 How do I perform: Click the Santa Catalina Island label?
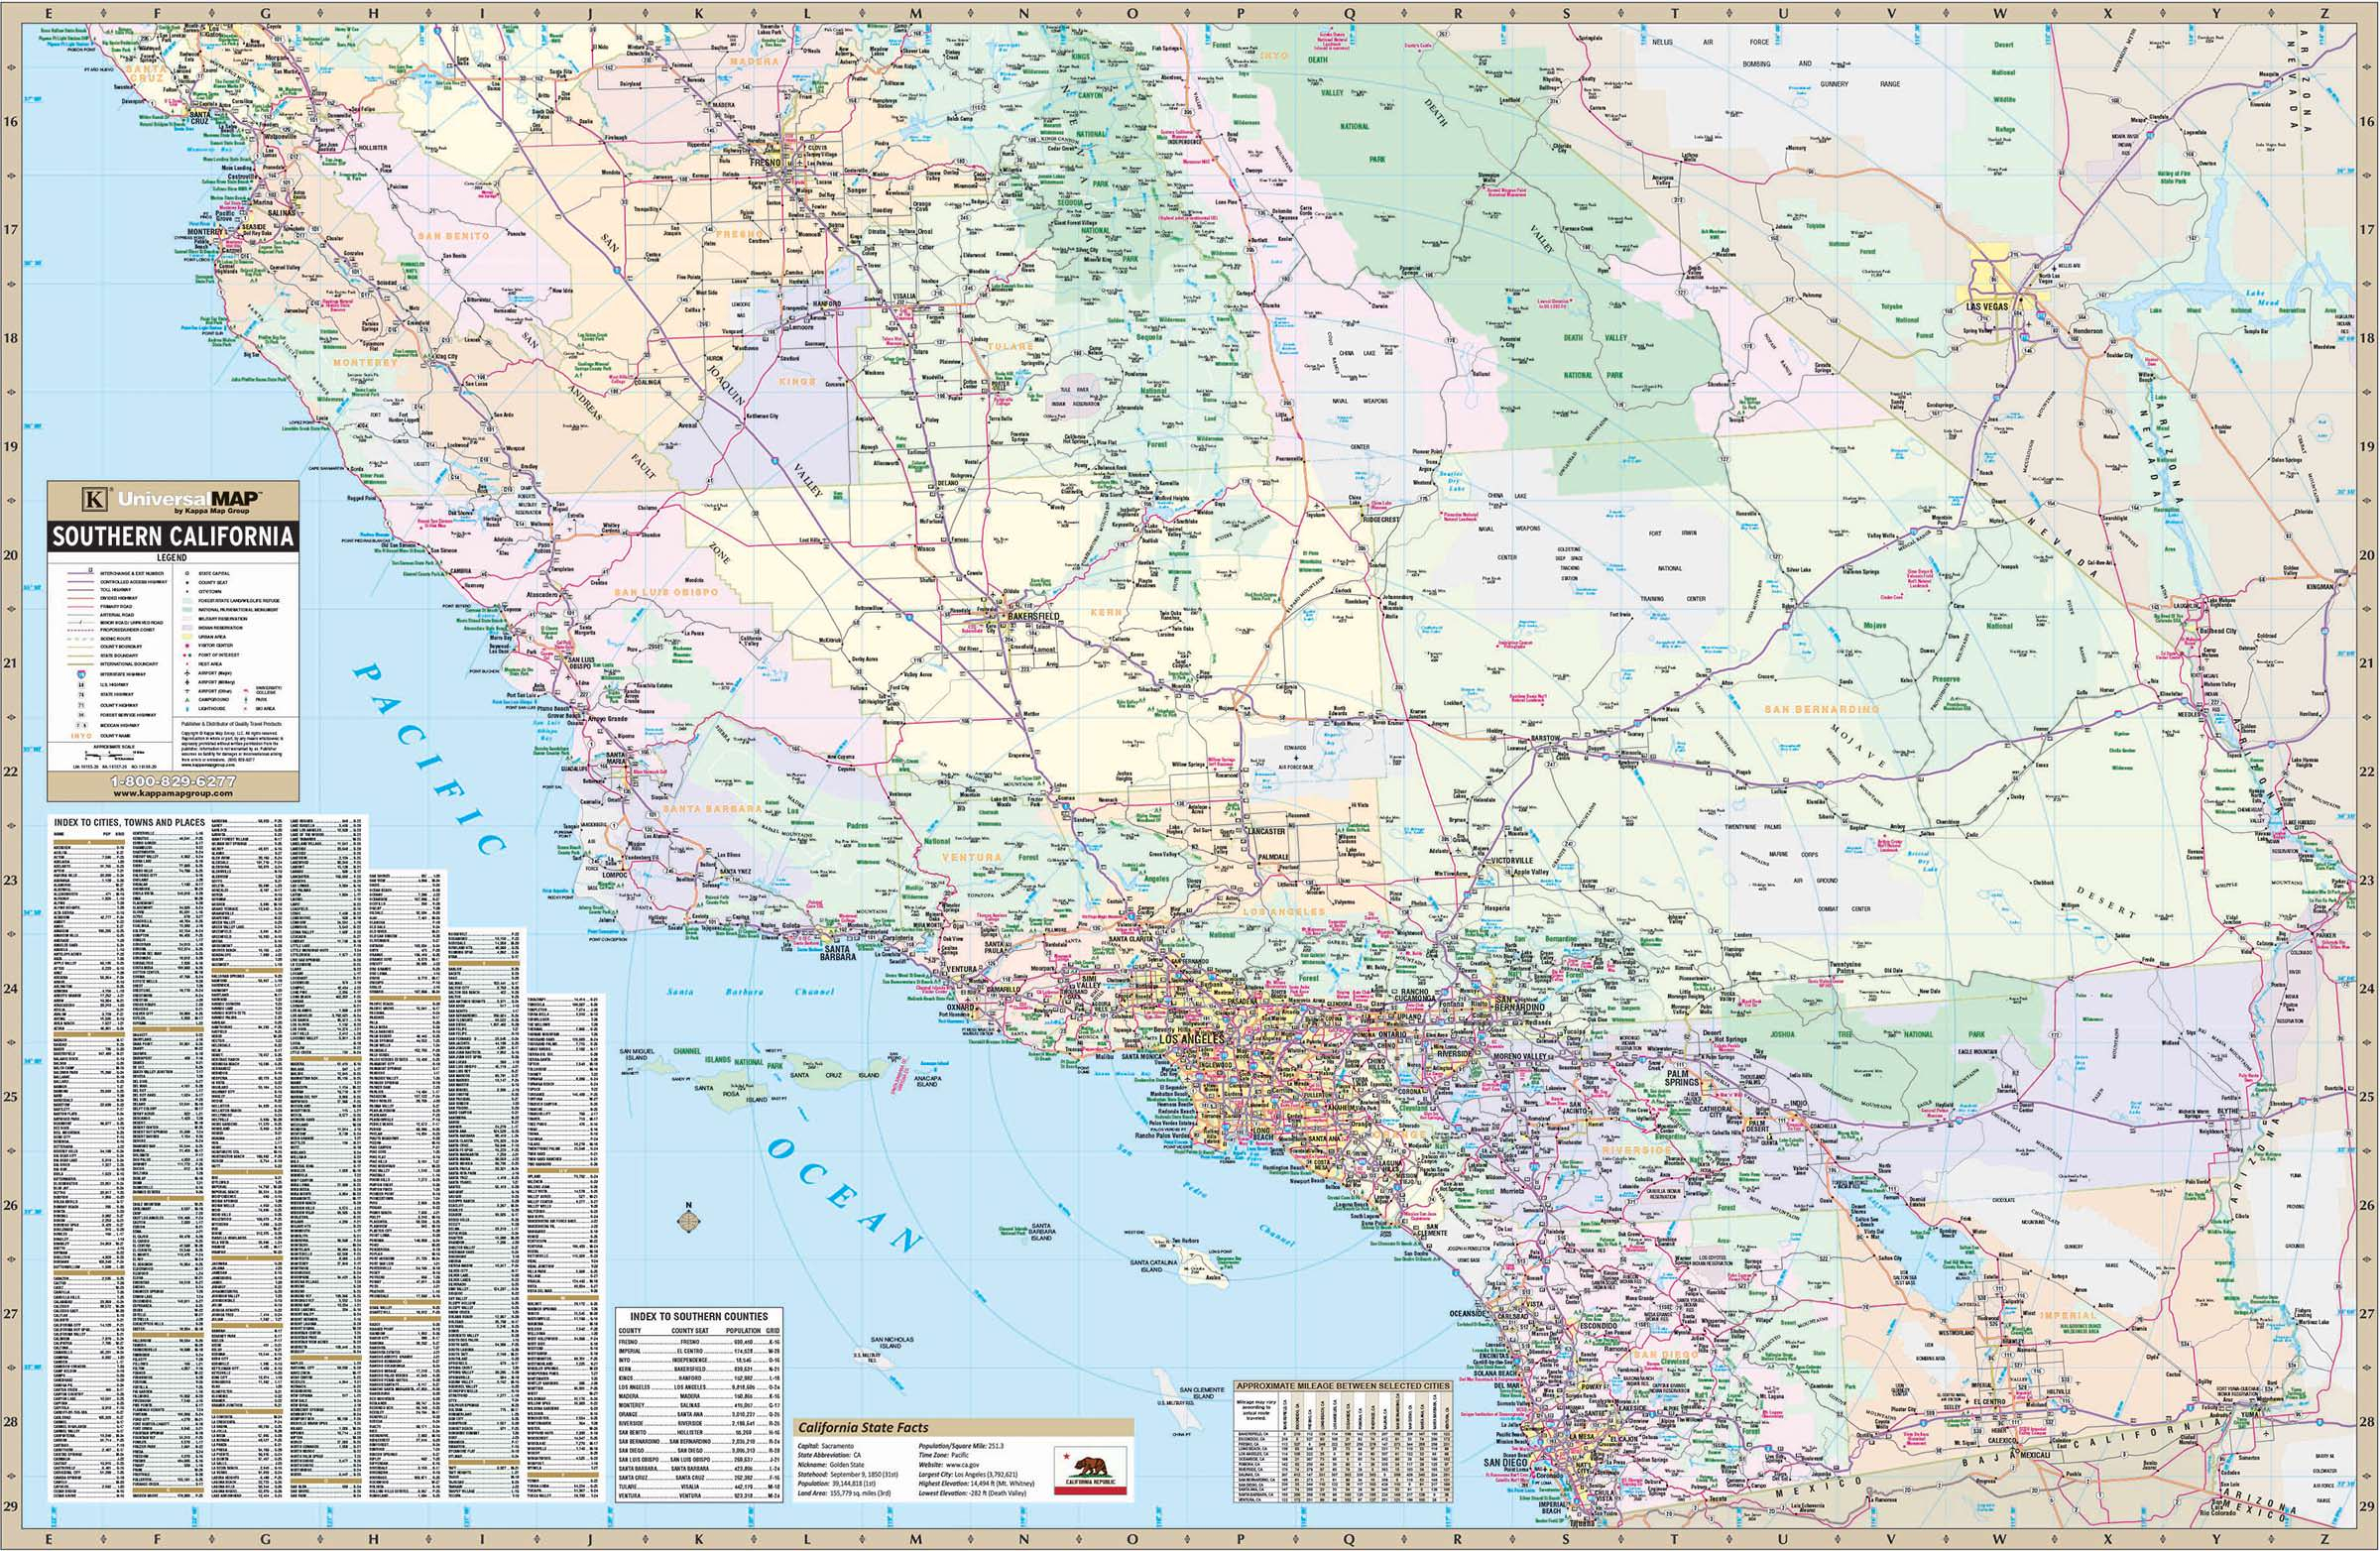click(1156, 1264)
